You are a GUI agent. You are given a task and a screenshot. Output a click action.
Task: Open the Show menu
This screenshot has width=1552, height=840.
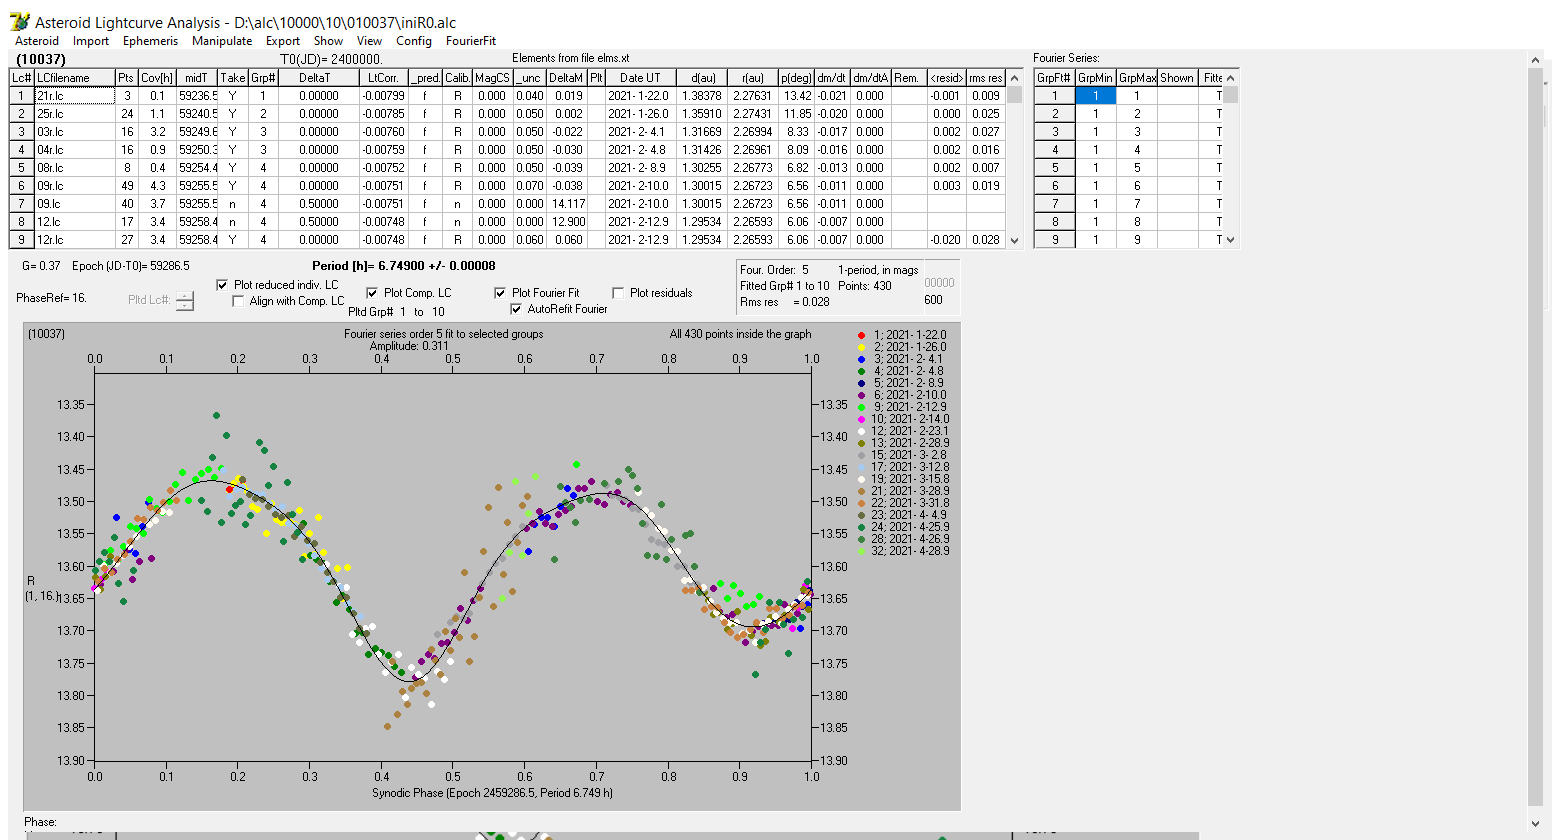coord(328,41)
